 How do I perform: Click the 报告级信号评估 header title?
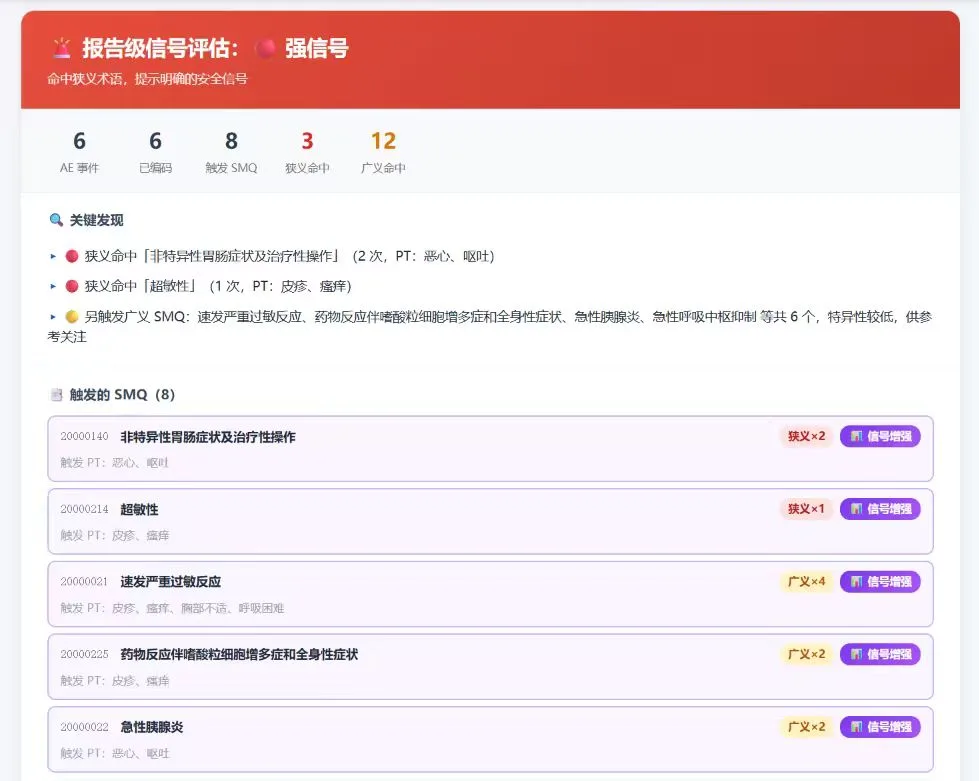(160, 48)
